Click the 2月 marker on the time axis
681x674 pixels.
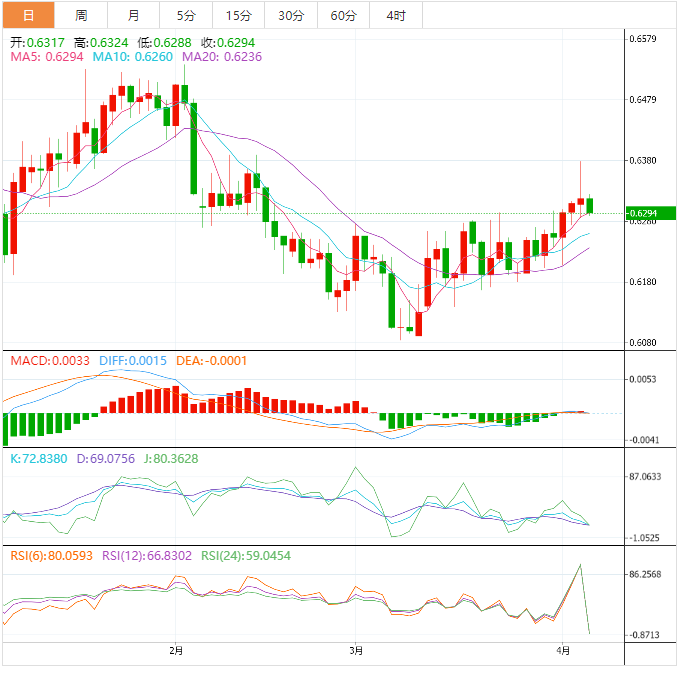click(176, 651)
